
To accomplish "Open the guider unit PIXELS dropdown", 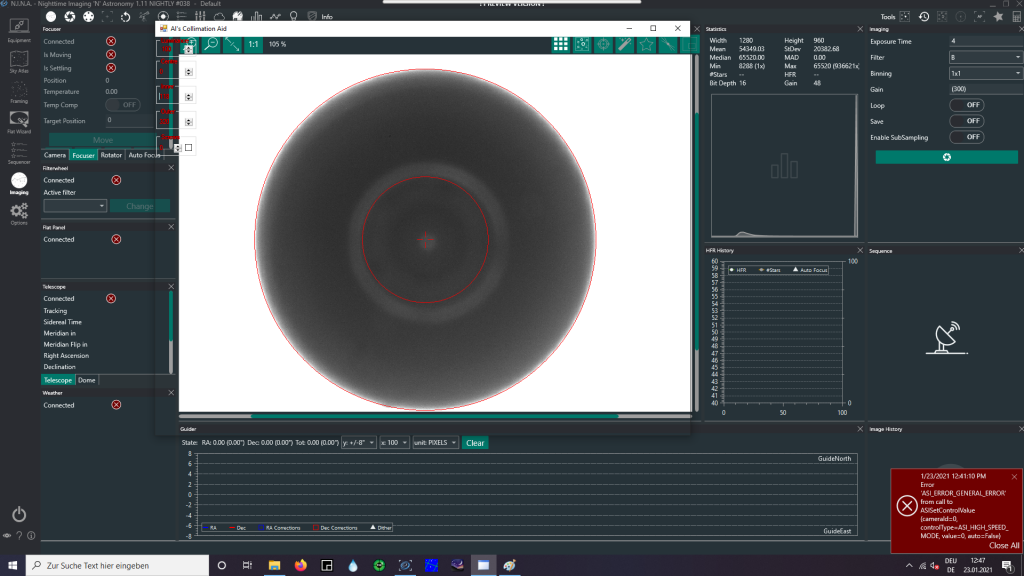I will pyautogui.click(x=435, y=443).
